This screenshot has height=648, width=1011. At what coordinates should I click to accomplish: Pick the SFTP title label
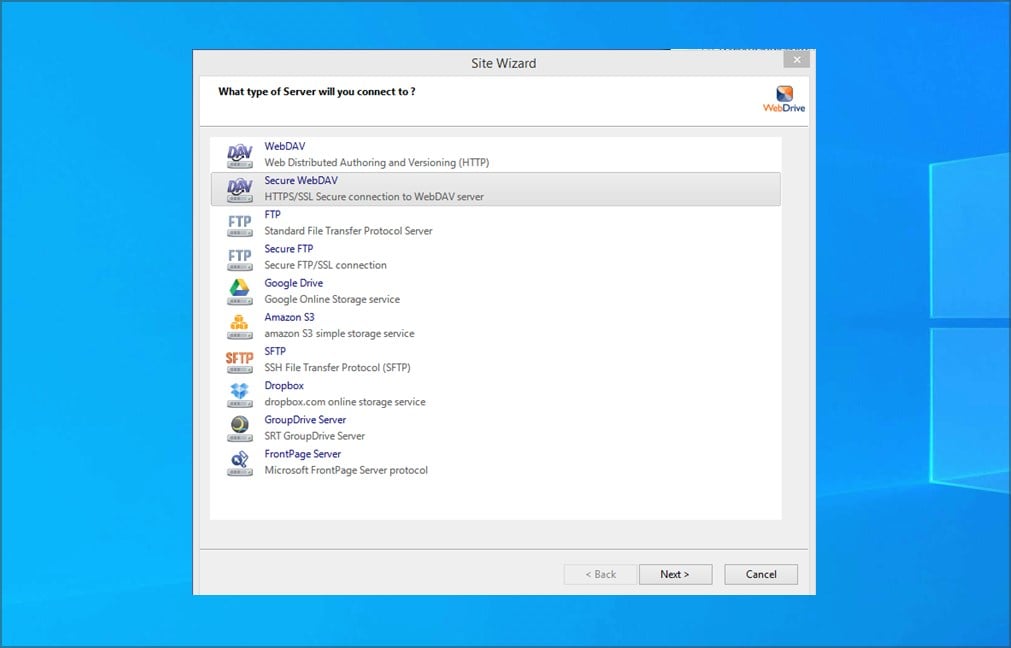275,351
